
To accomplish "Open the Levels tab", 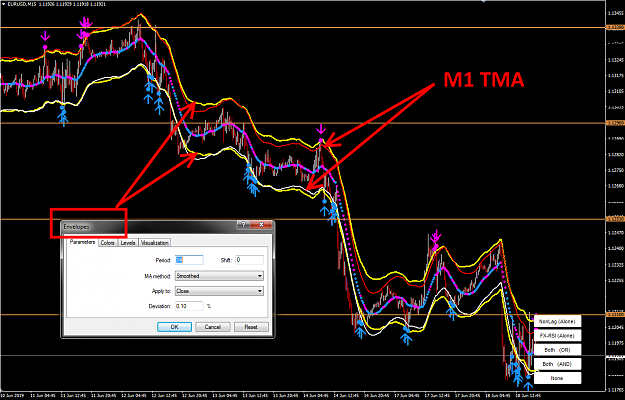I will (128, 243).
